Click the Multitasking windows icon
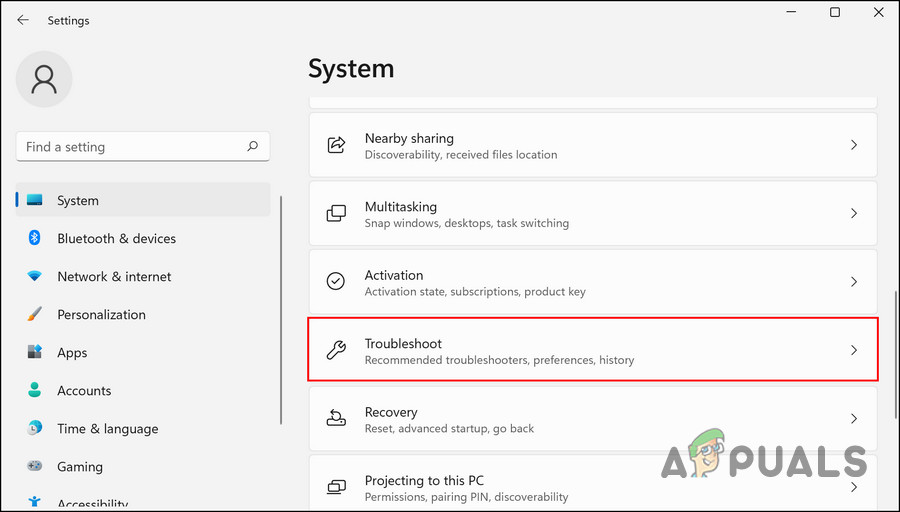Screen dimensions: 900x512 click(x=336, y=214)
